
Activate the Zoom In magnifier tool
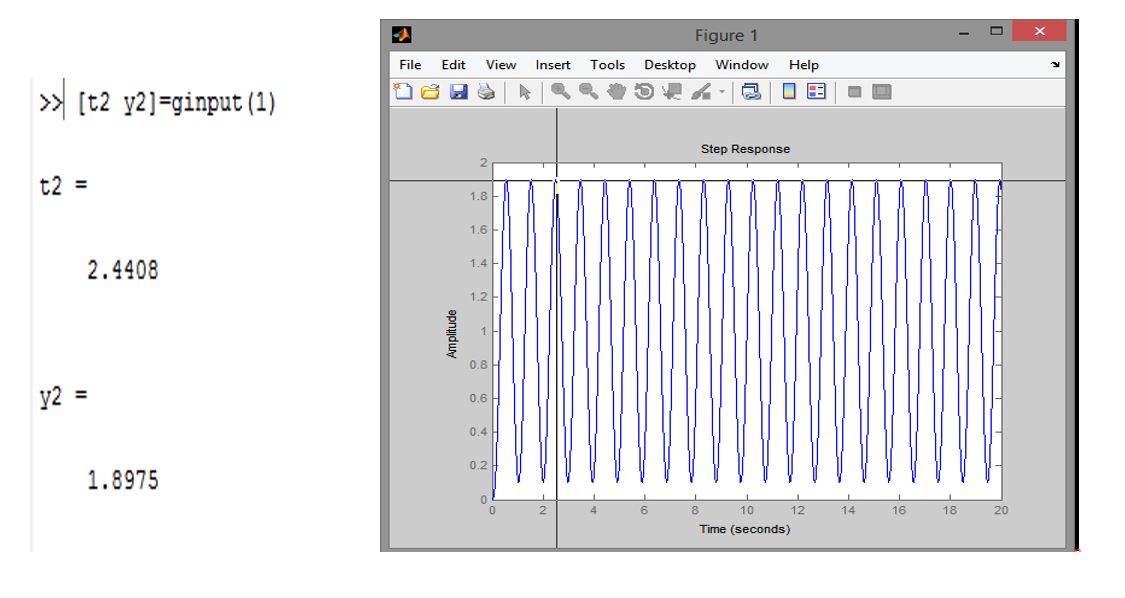click(x=560, y=91)
